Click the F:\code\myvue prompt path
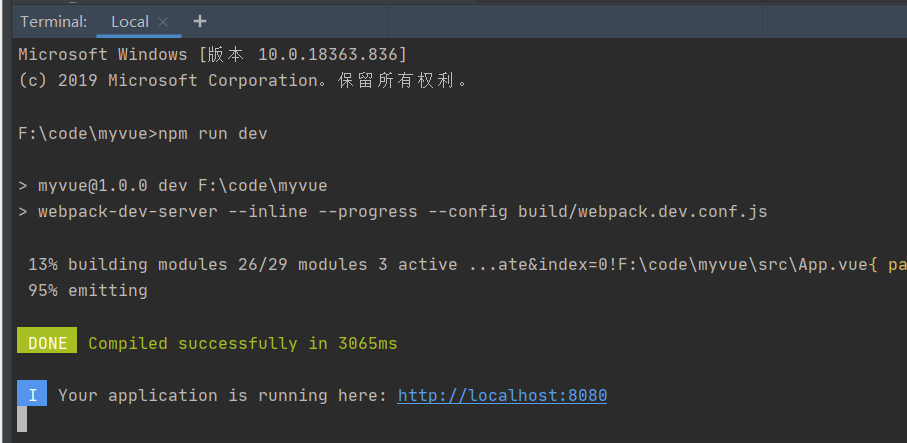The height and width of the screenshot is (443, 907). pos(85,133)
